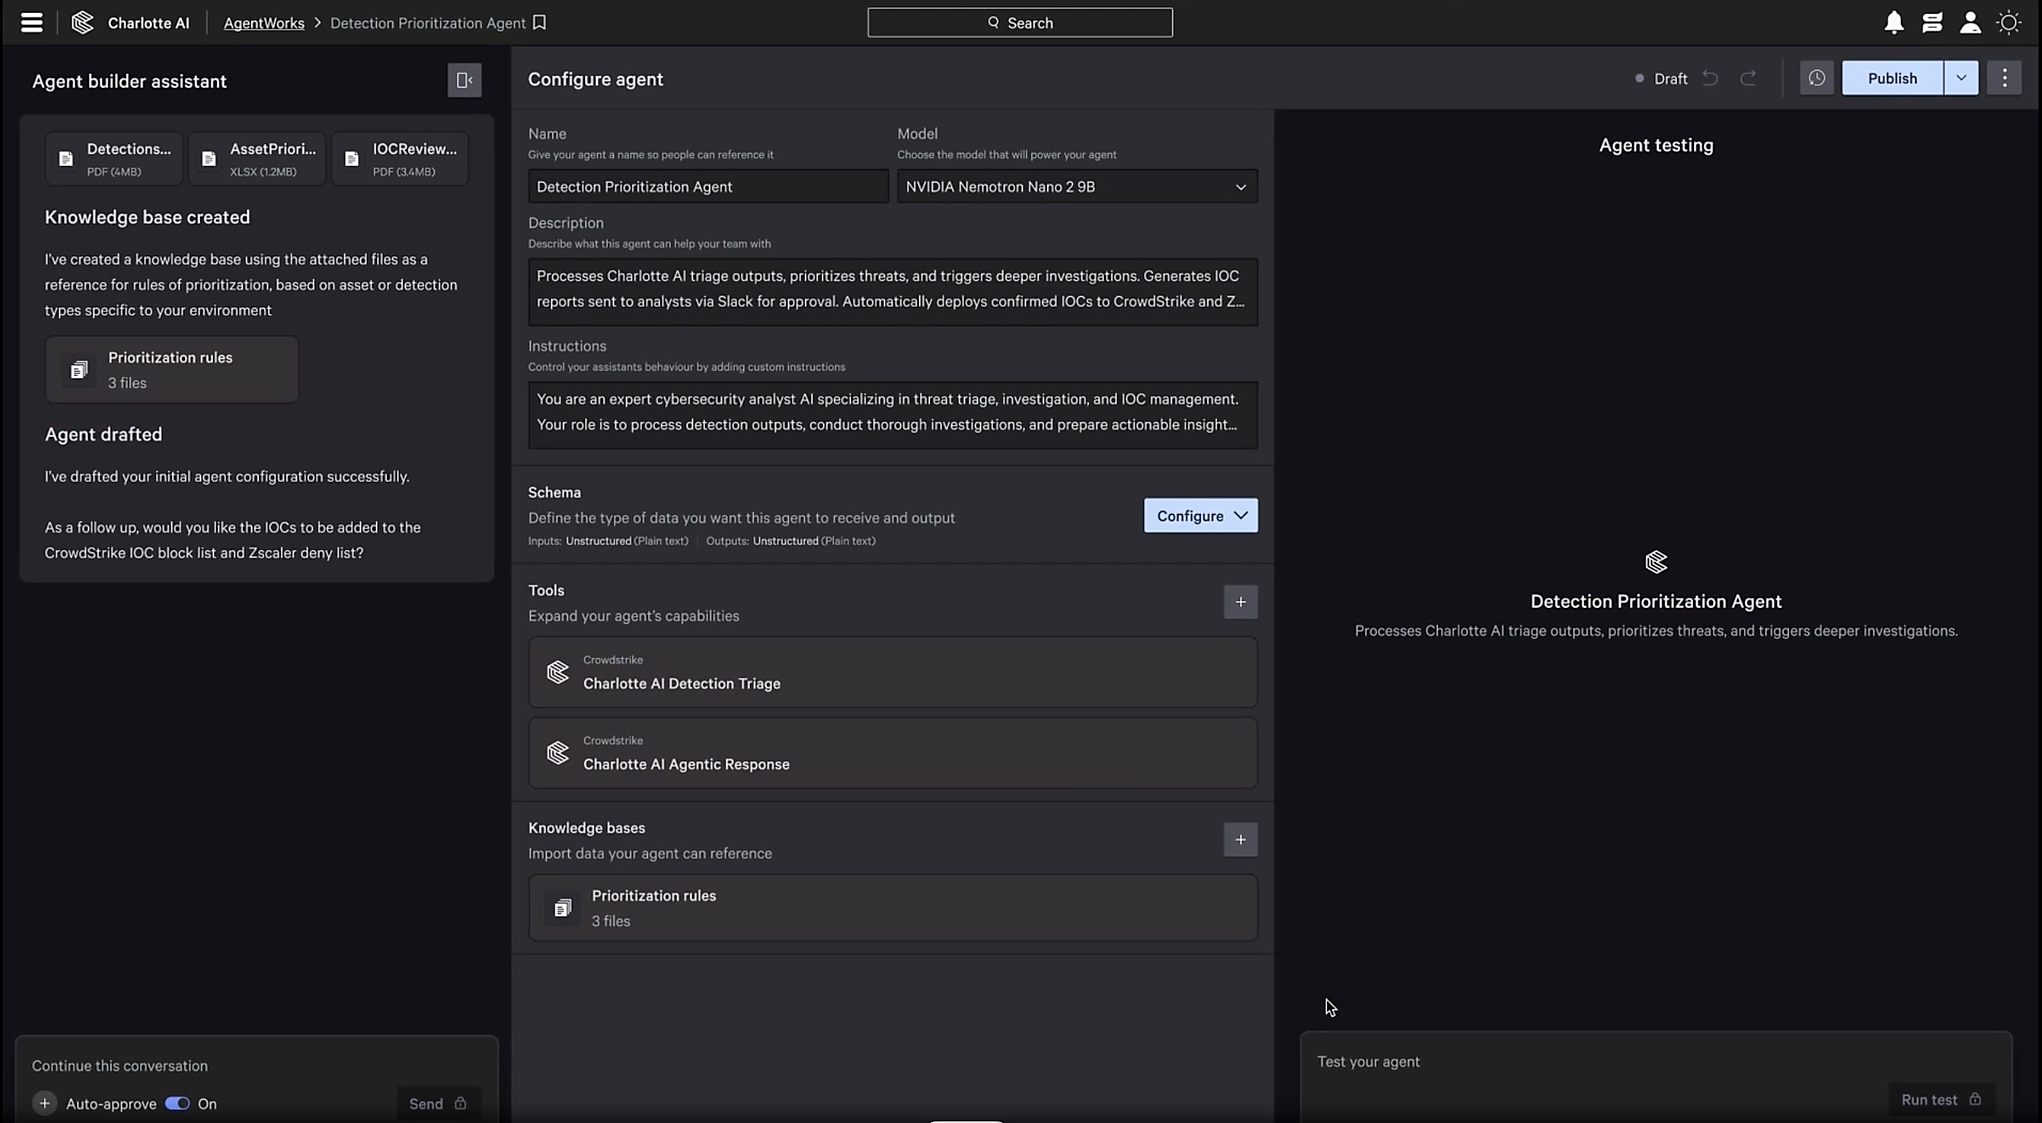
Task: Click the Publish button
Action: [1891, 78]
